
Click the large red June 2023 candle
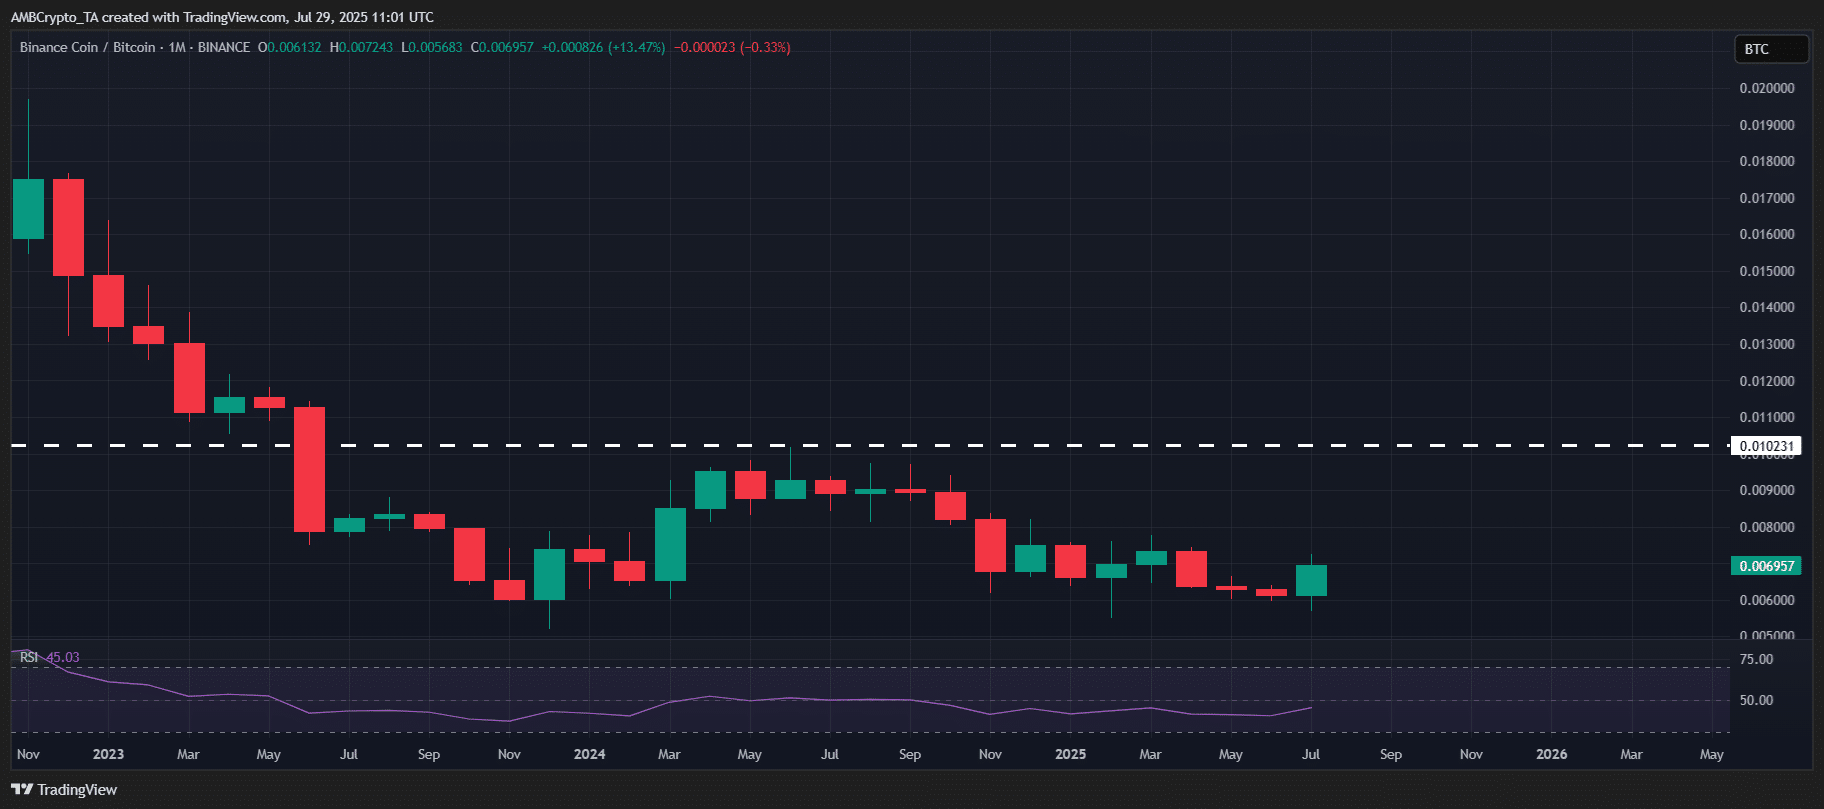[309, 469]
